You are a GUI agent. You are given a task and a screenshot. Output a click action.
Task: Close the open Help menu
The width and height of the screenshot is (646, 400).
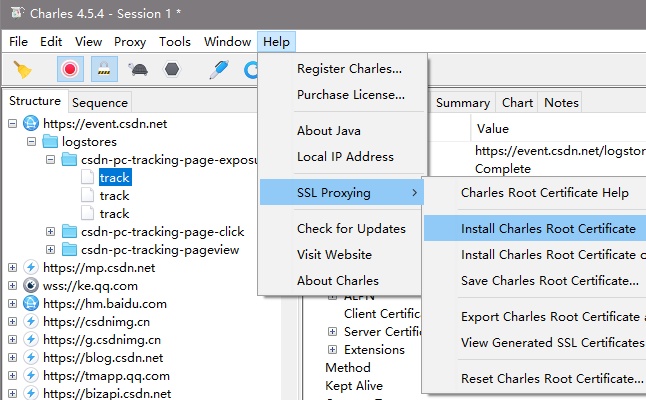[276, 42]
